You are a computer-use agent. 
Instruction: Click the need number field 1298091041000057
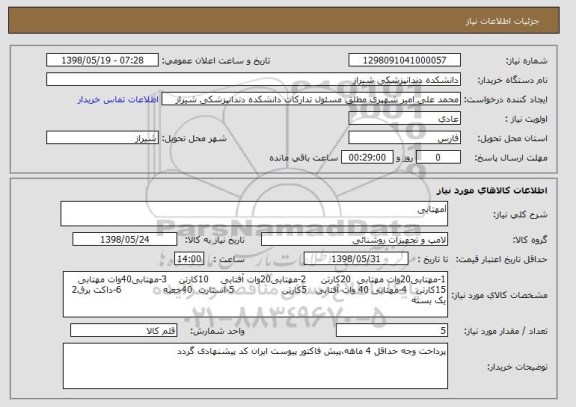point(404,60)
